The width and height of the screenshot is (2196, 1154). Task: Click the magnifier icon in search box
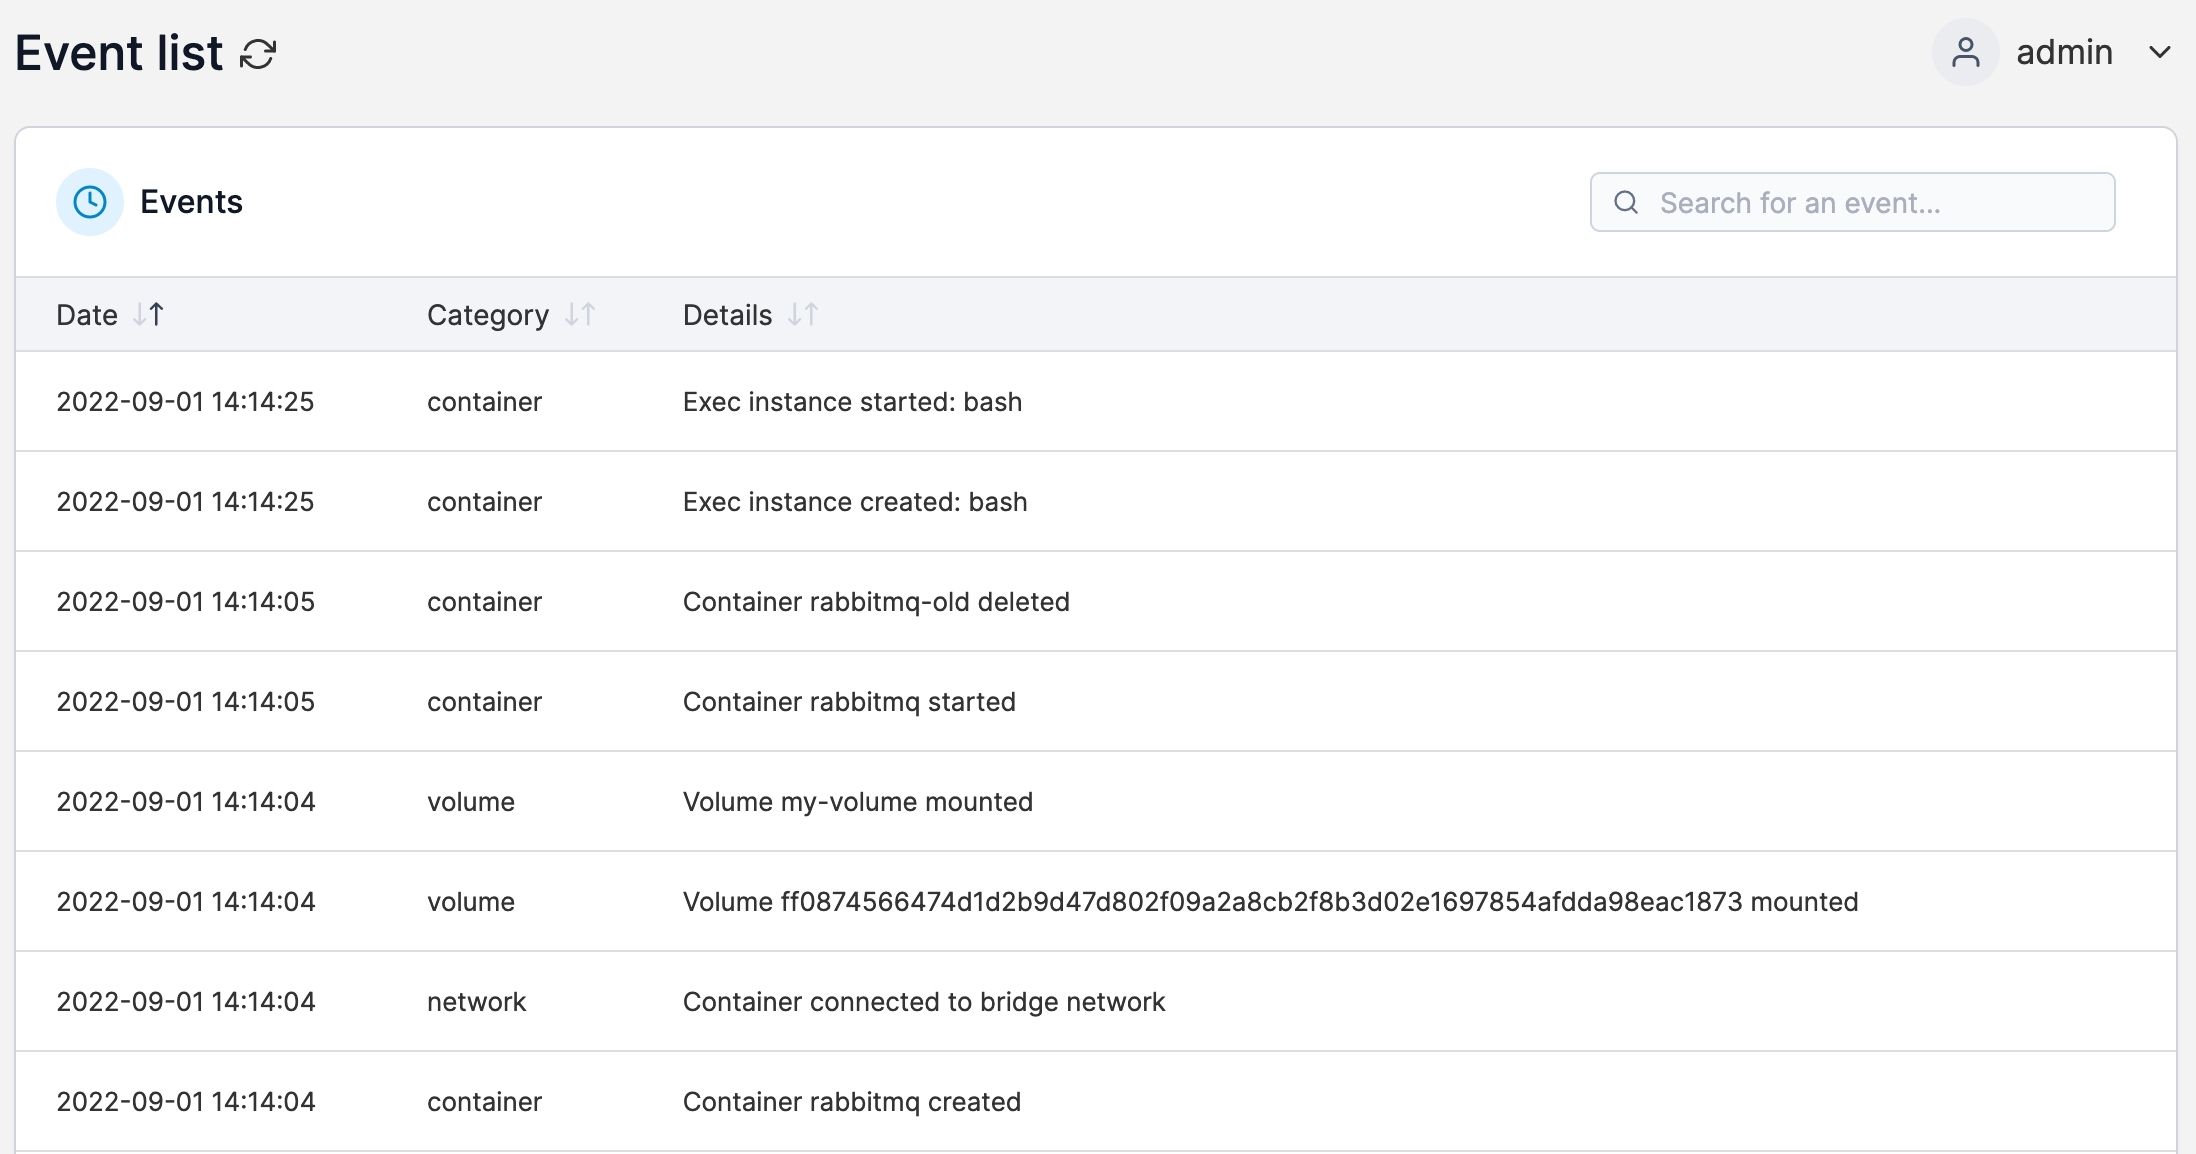(x=1626, y=203)
